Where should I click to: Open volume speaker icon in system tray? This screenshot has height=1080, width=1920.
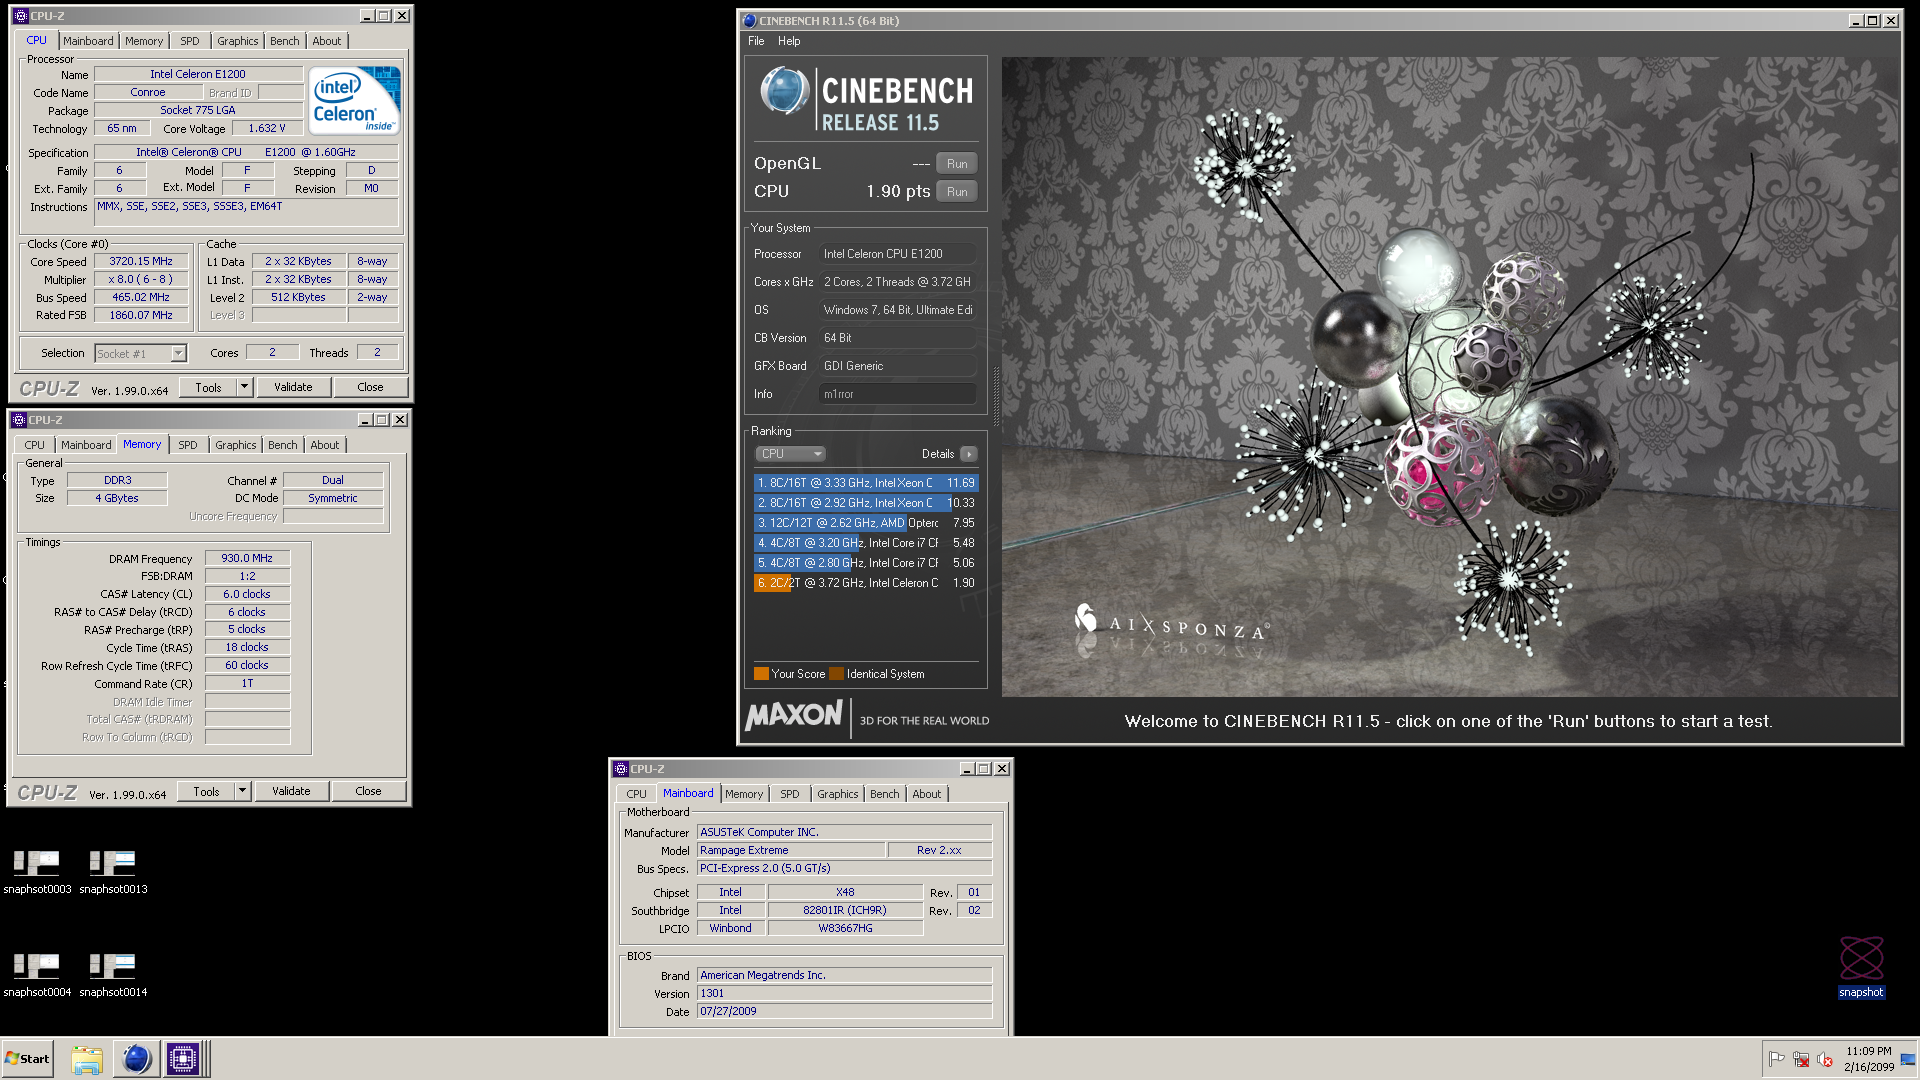[1825, 1059]
